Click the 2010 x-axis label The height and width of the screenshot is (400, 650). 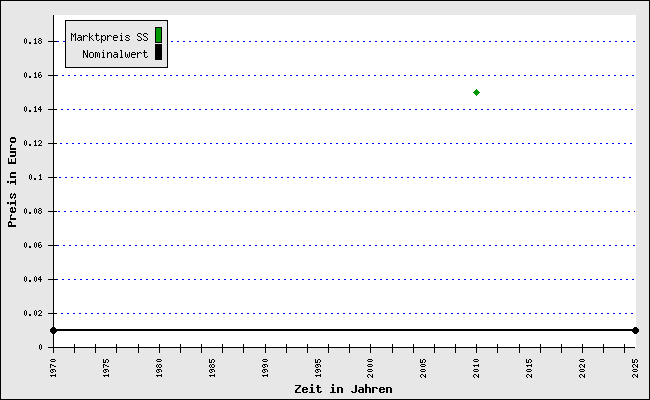(x=476, y=368)
